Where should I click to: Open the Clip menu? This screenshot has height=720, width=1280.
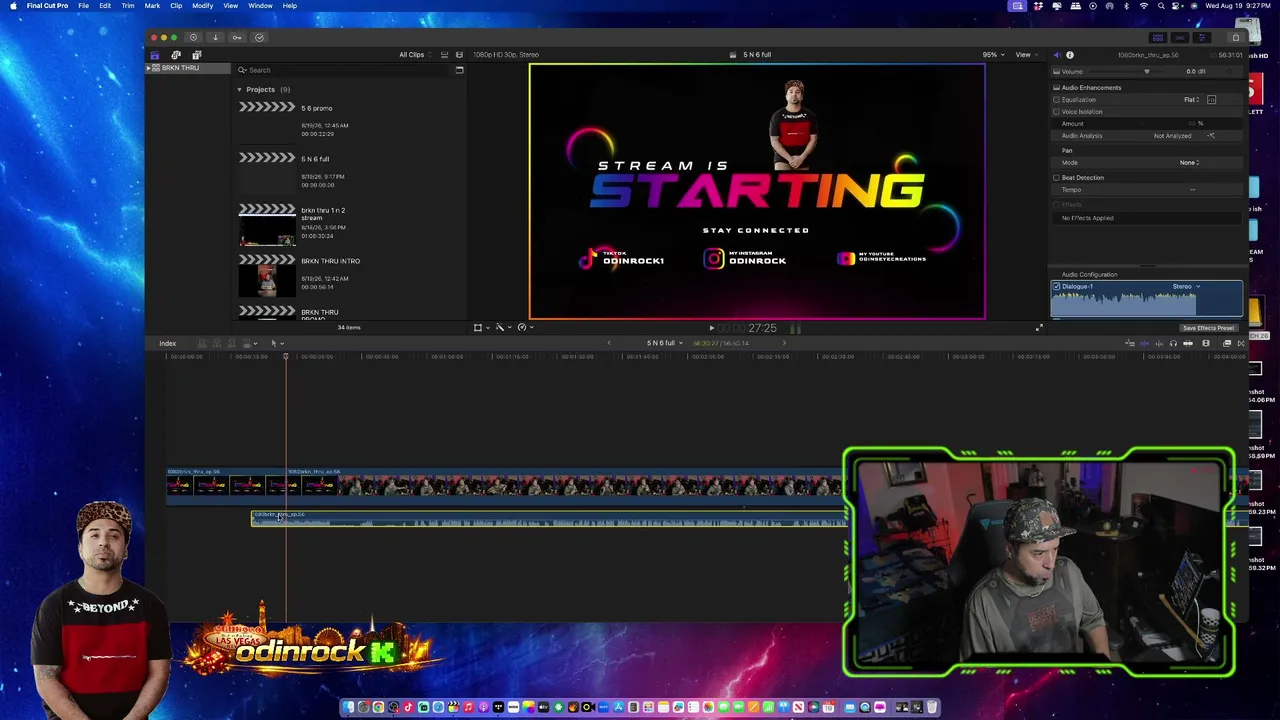pyautogui.click(x=176, y=6)
